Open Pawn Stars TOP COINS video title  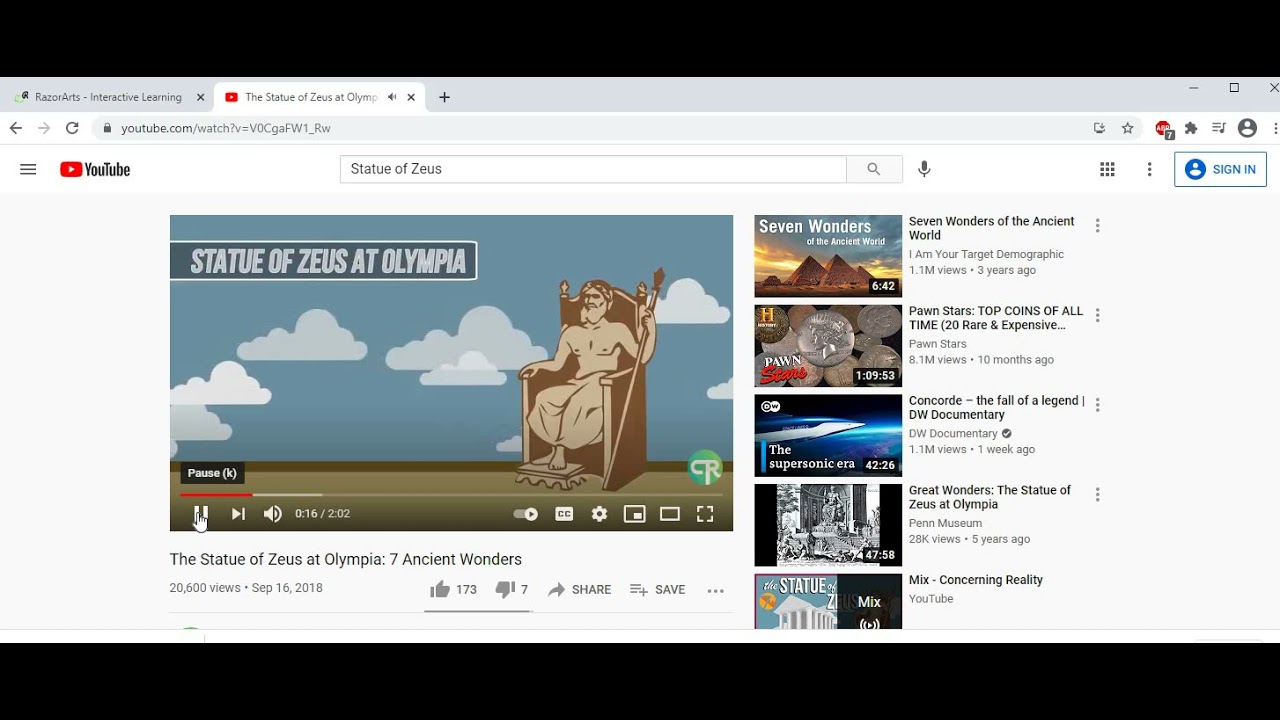coord(996,318)
